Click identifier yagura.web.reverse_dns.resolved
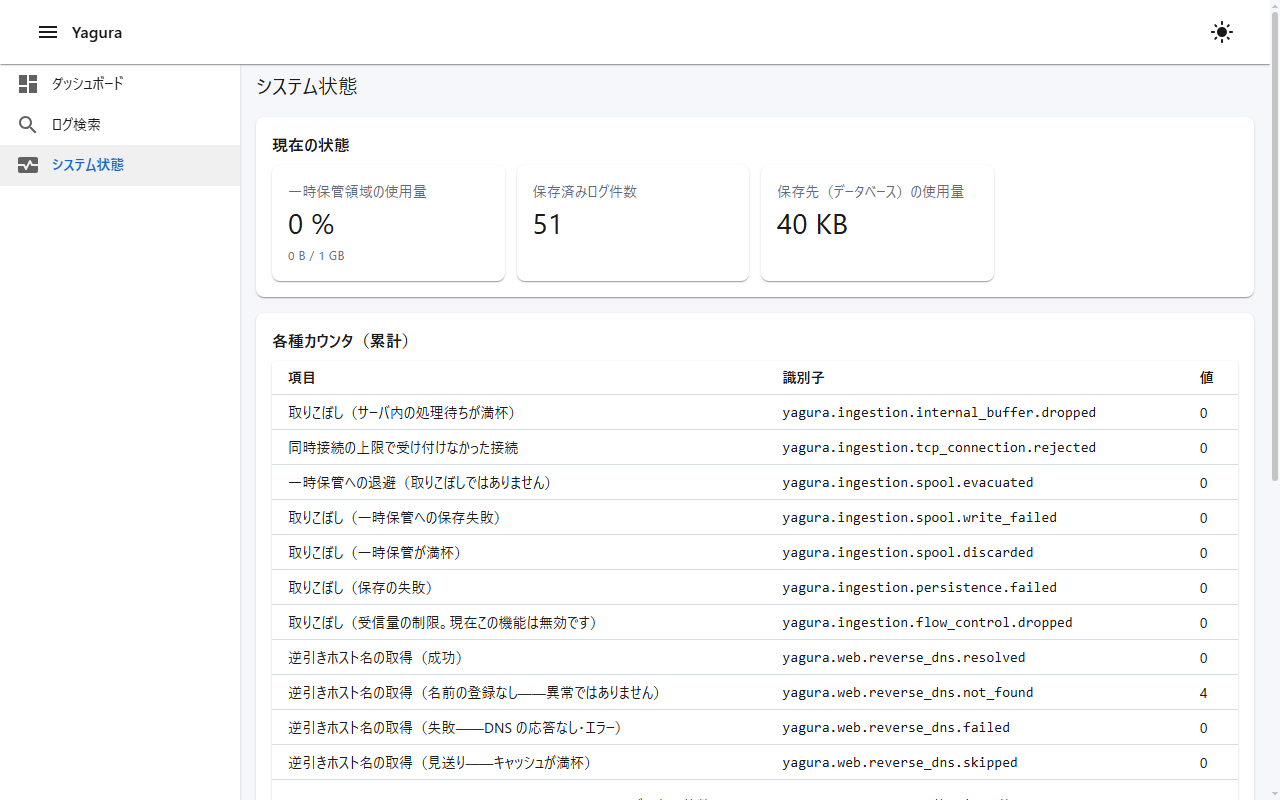 coord(904,657)
